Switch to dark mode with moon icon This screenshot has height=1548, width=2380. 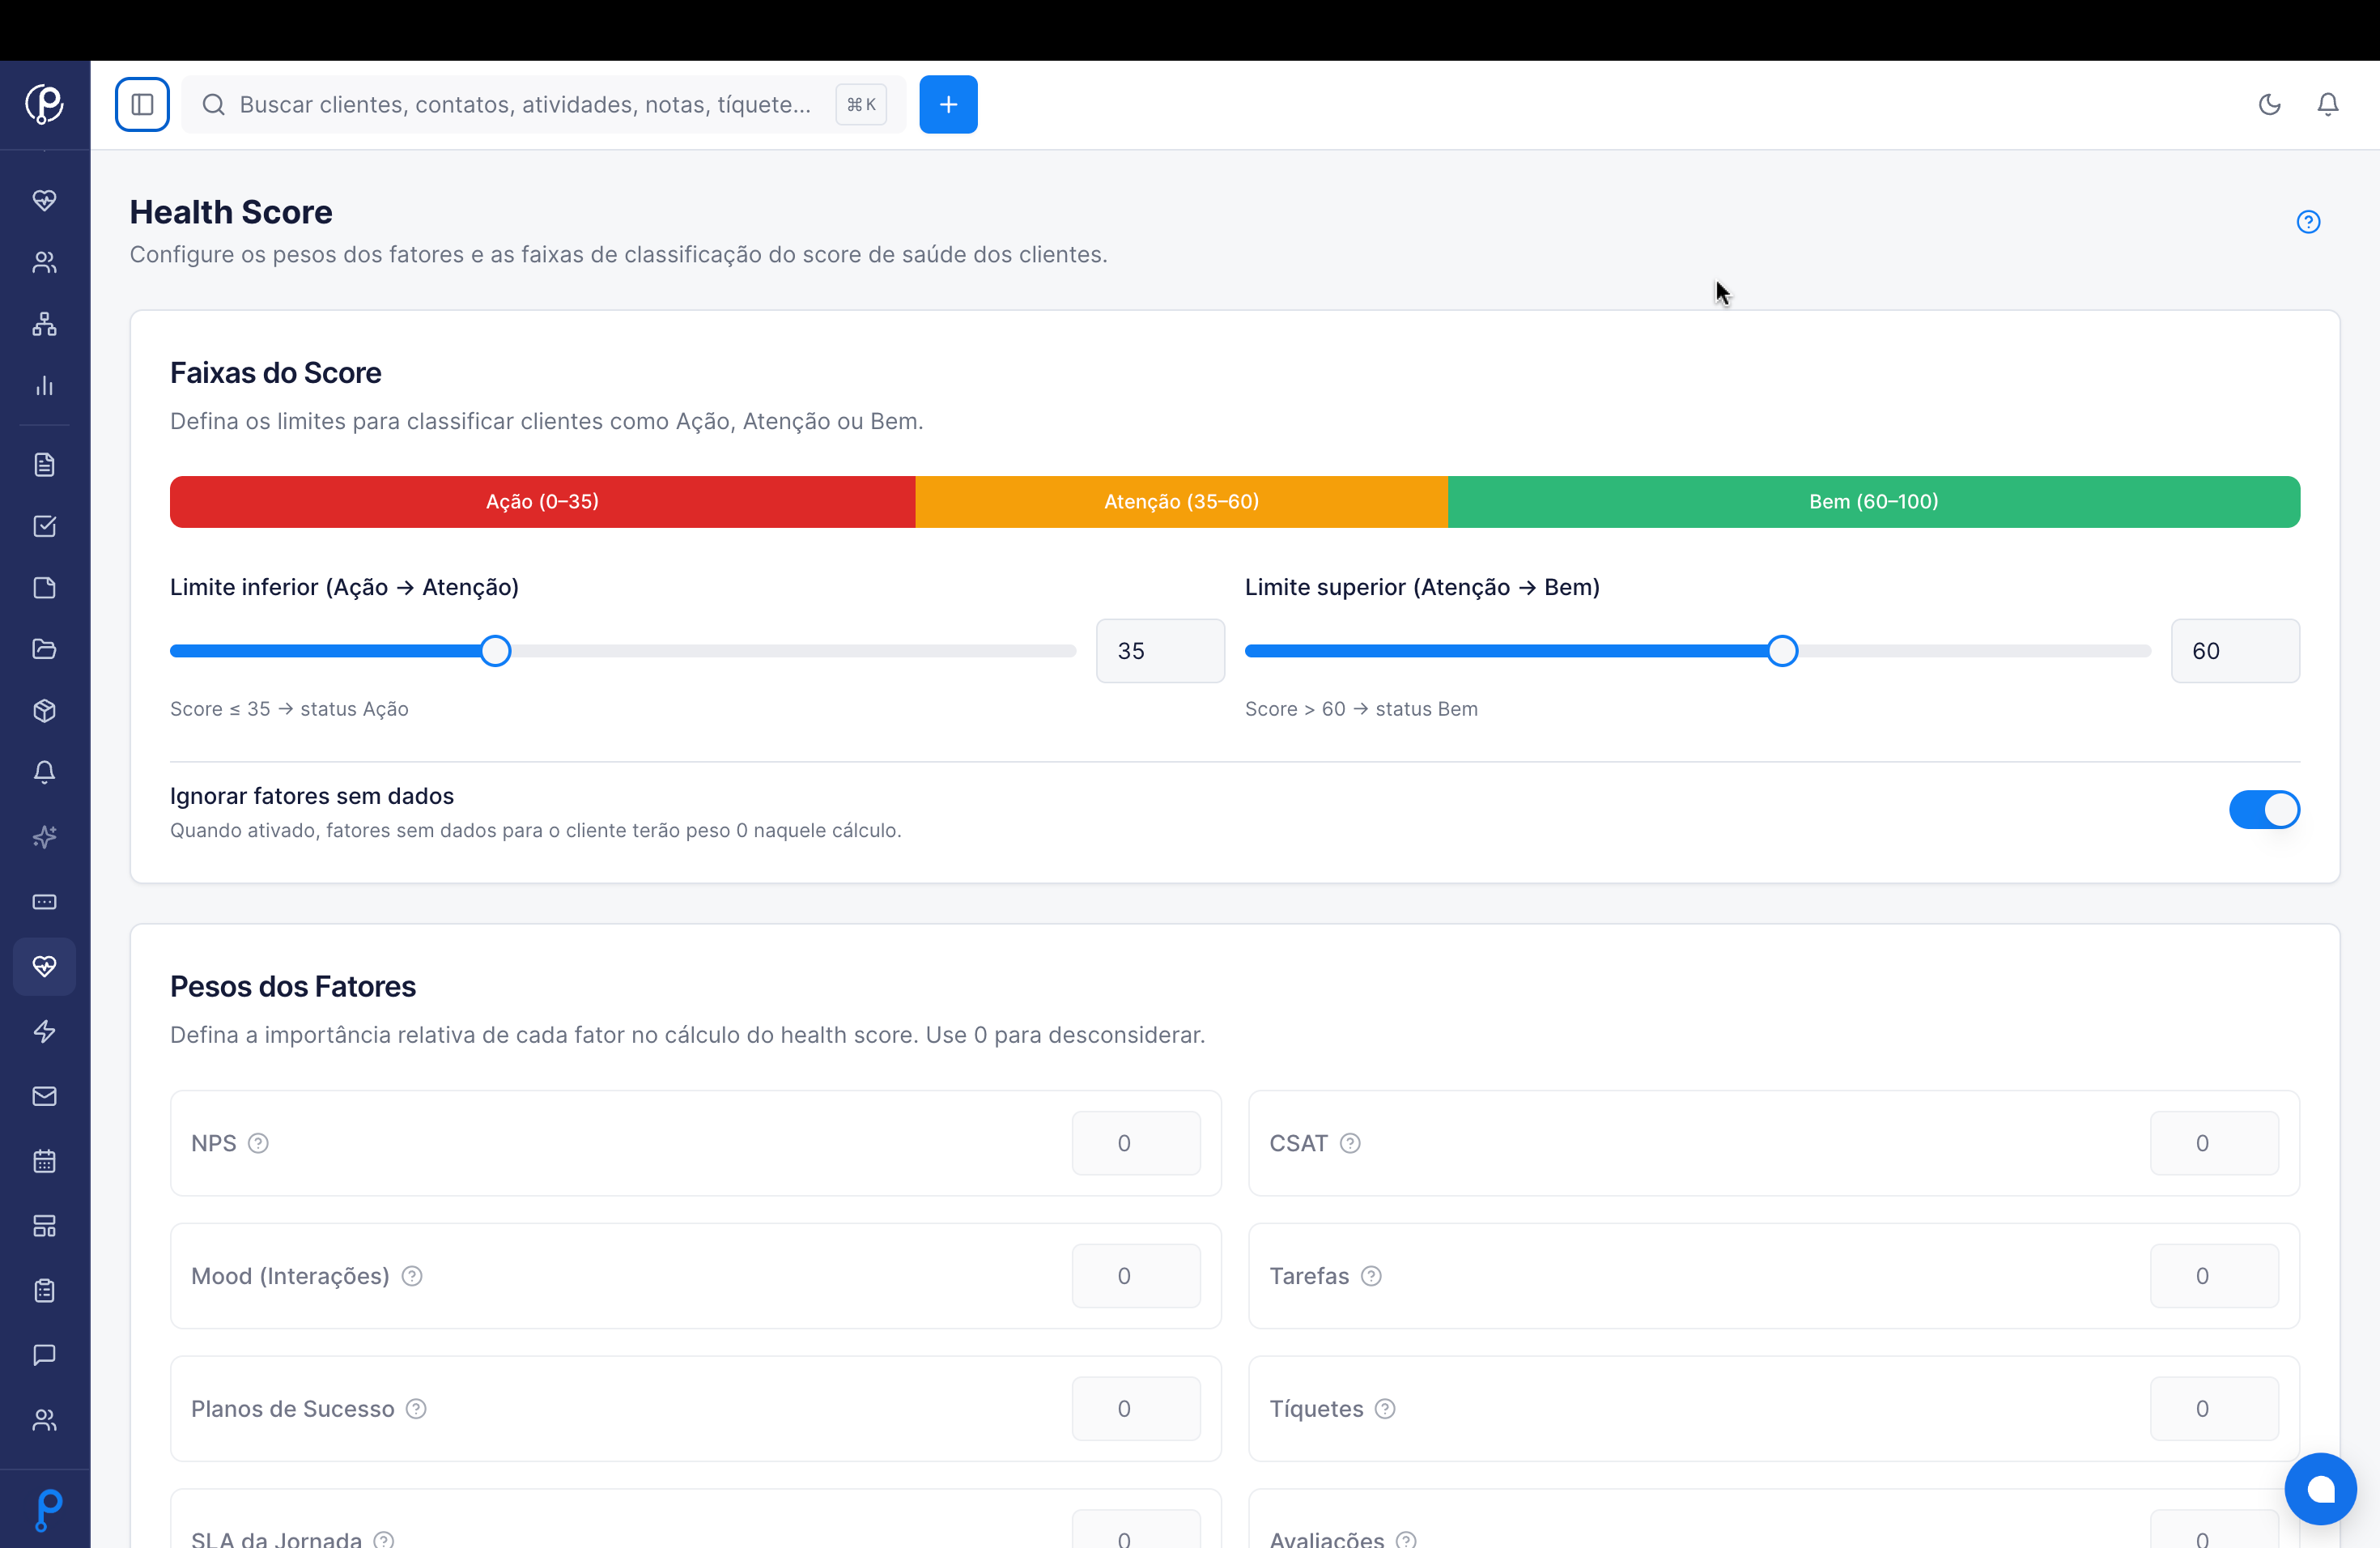coord(2269,104)
